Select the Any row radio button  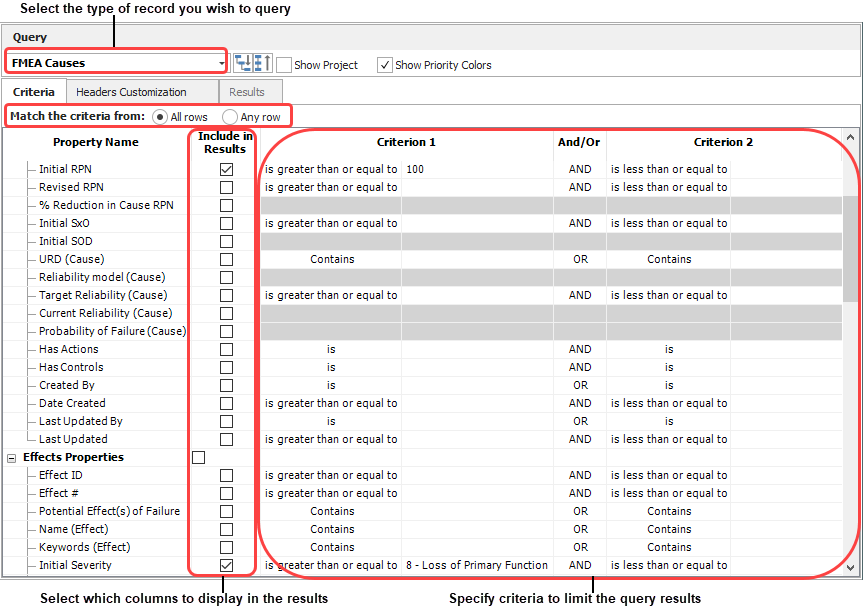point(230,117)
